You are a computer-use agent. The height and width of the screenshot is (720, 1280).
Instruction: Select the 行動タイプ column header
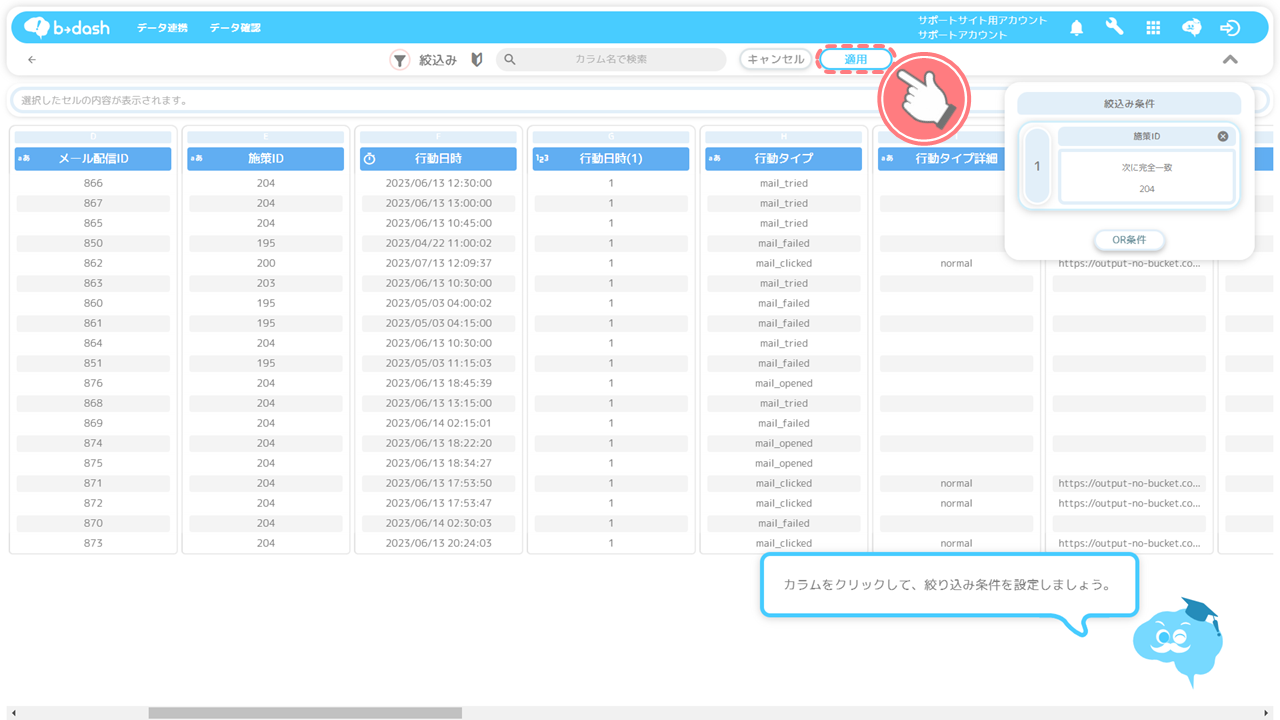(x=783, y=159)
